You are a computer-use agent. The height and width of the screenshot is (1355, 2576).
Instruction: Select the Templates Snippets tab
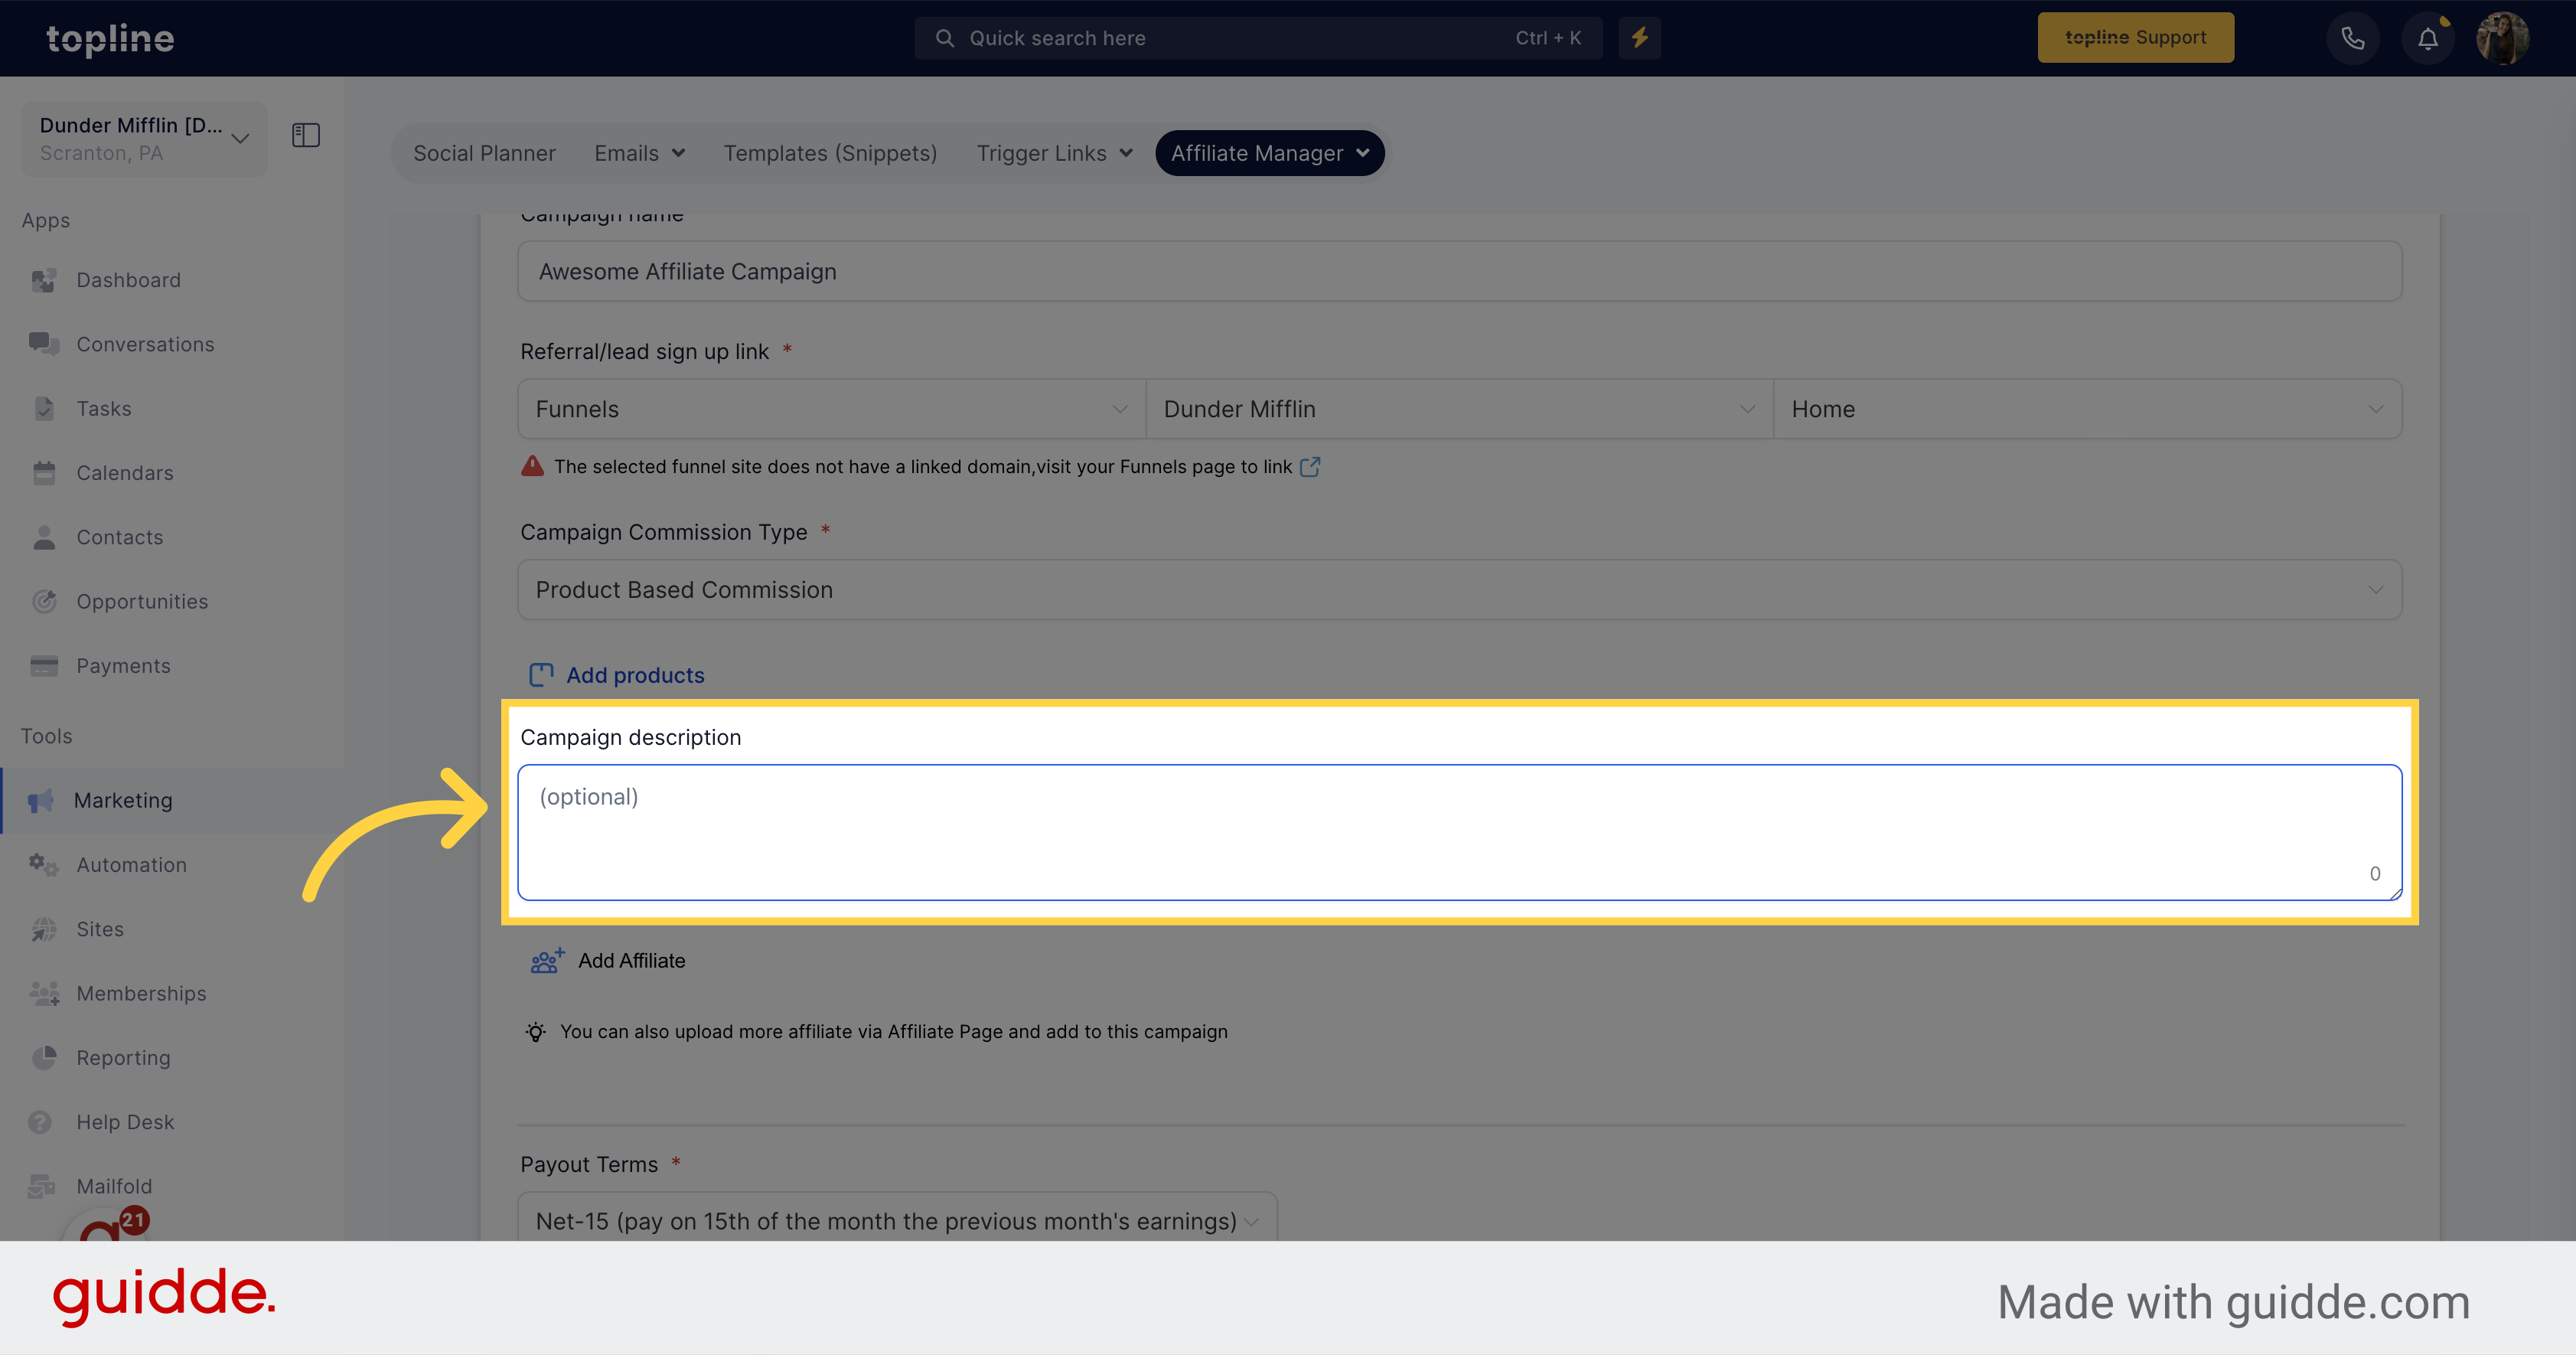pyautogui.click(x=830, y=152)
